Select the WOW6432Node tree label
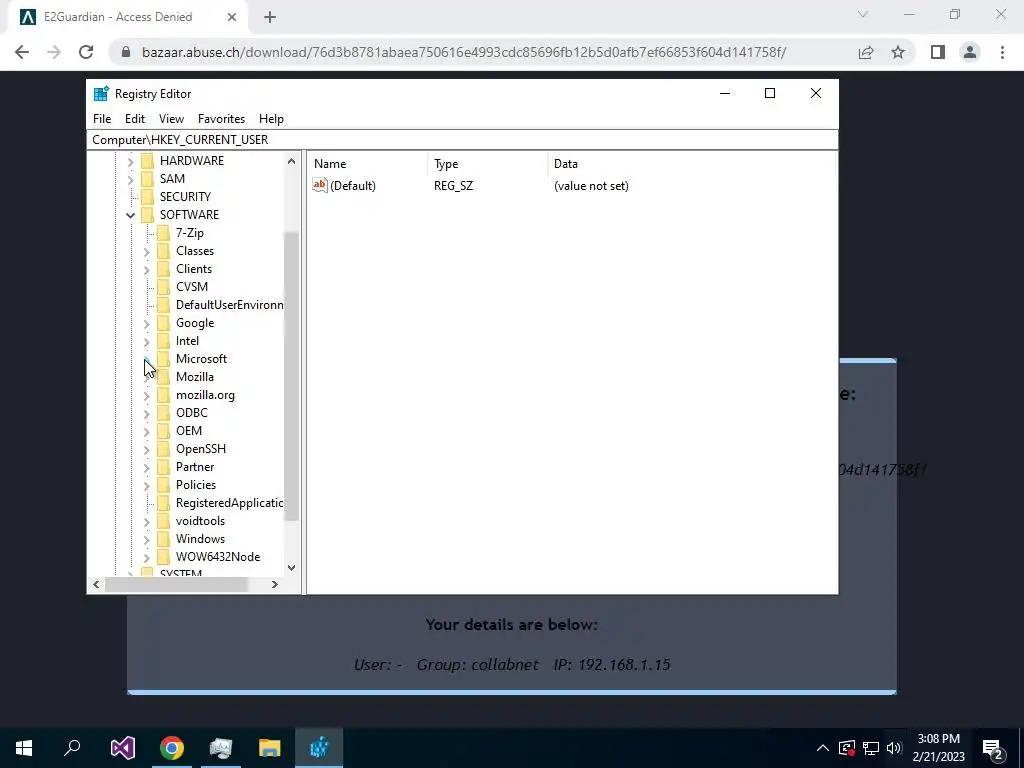The image size is (1024, 768). click(x=217, y=556)
